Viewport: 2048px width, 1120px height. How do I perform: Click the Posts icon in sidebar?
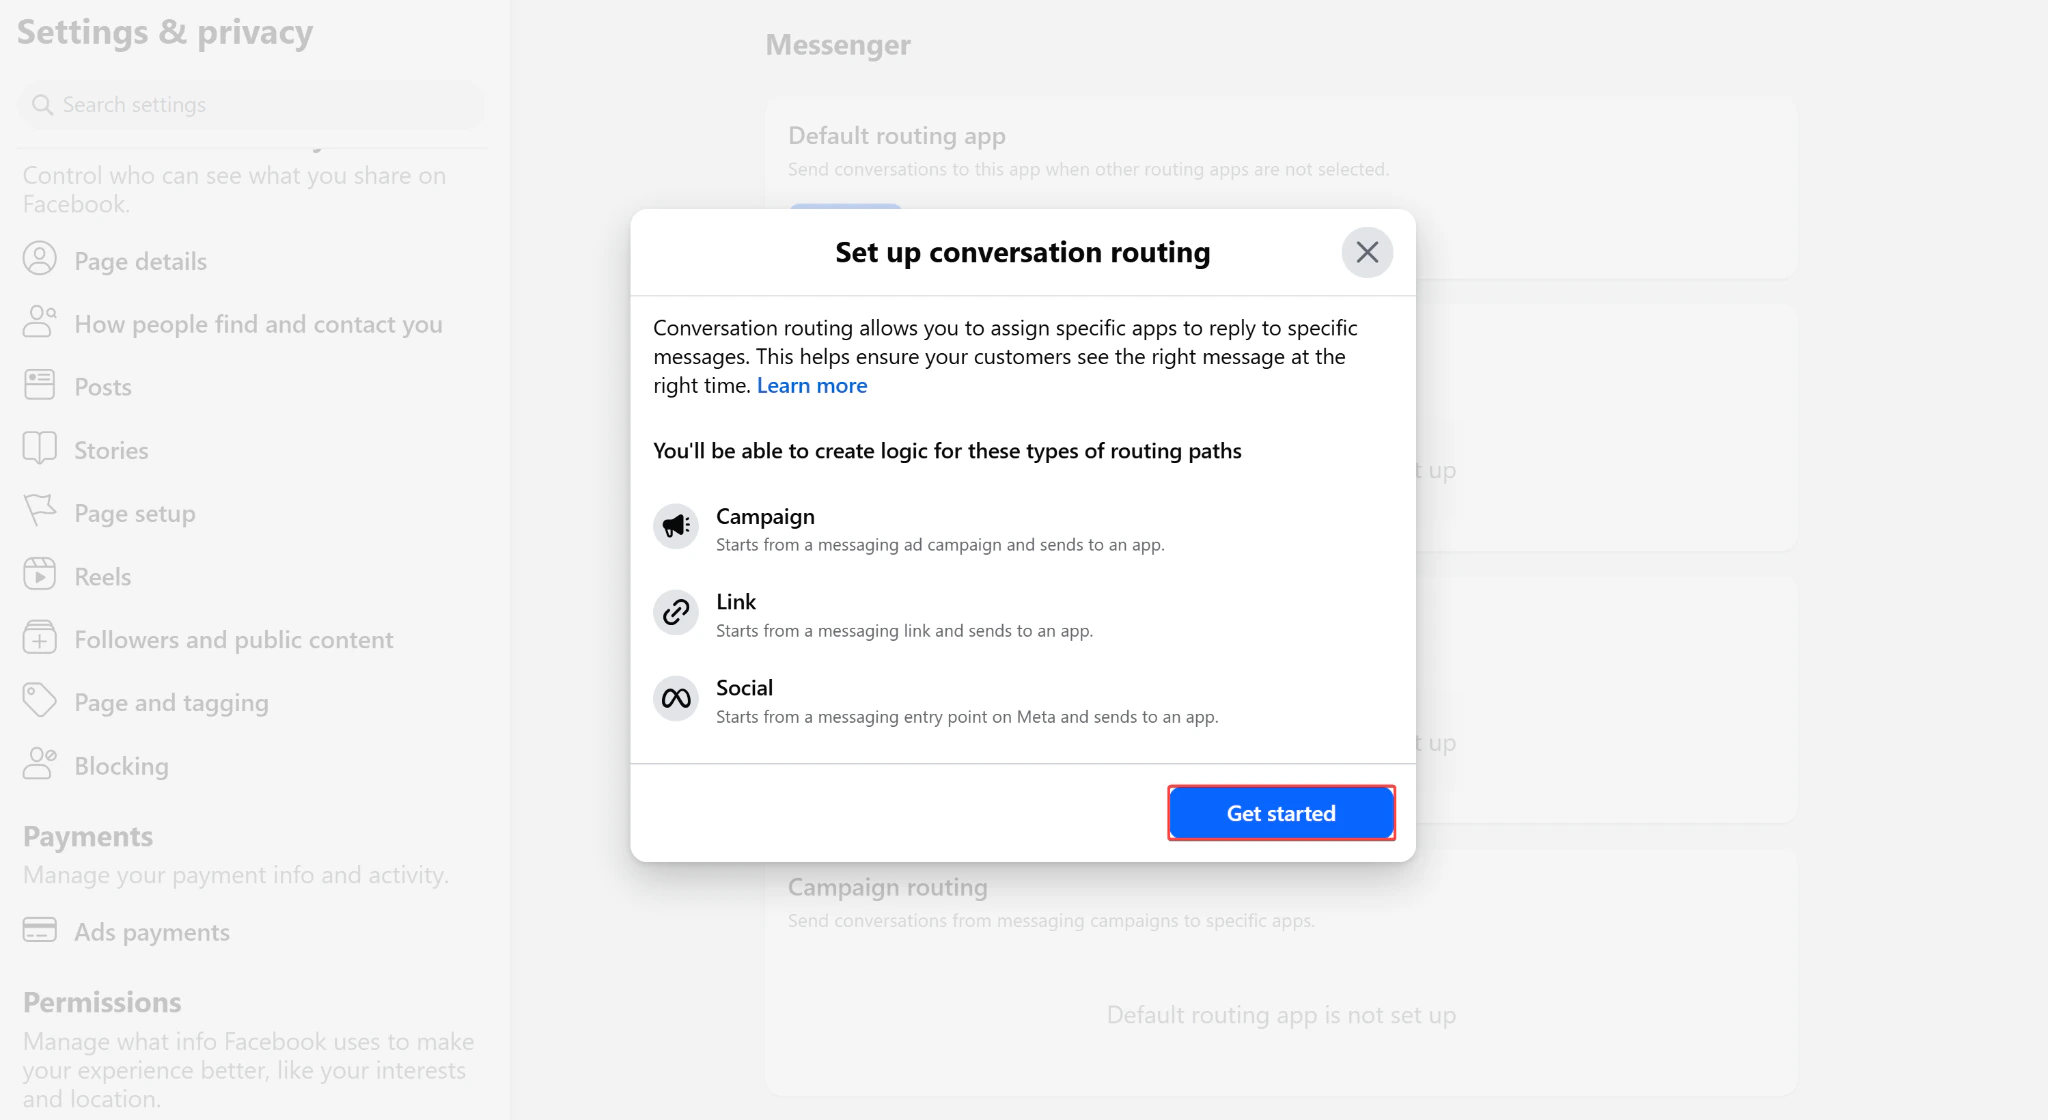[40, 385]
